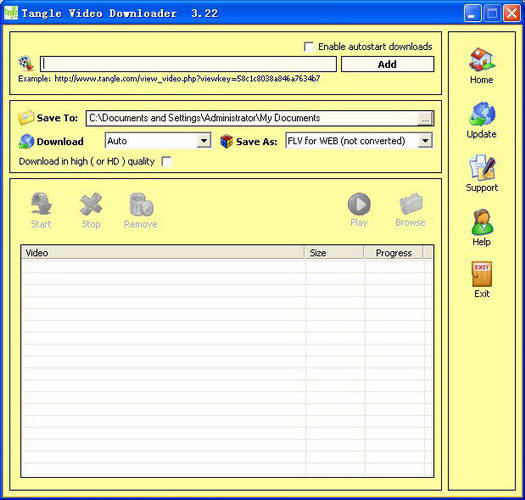The image size is (525, 500).
Task: Maximize the Tangle Video Downloader window
Action: point(492,13)
